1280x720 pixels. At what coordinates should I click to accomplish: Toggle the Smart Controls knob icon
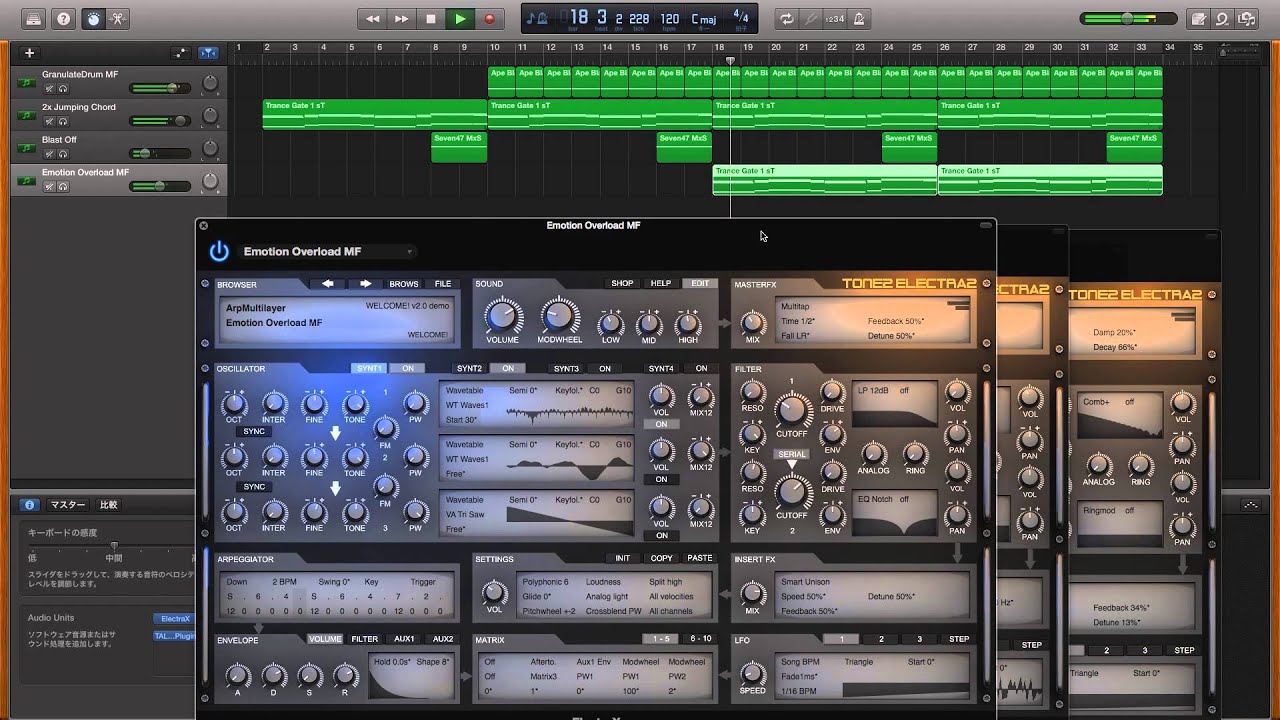(x=93, y=18)
